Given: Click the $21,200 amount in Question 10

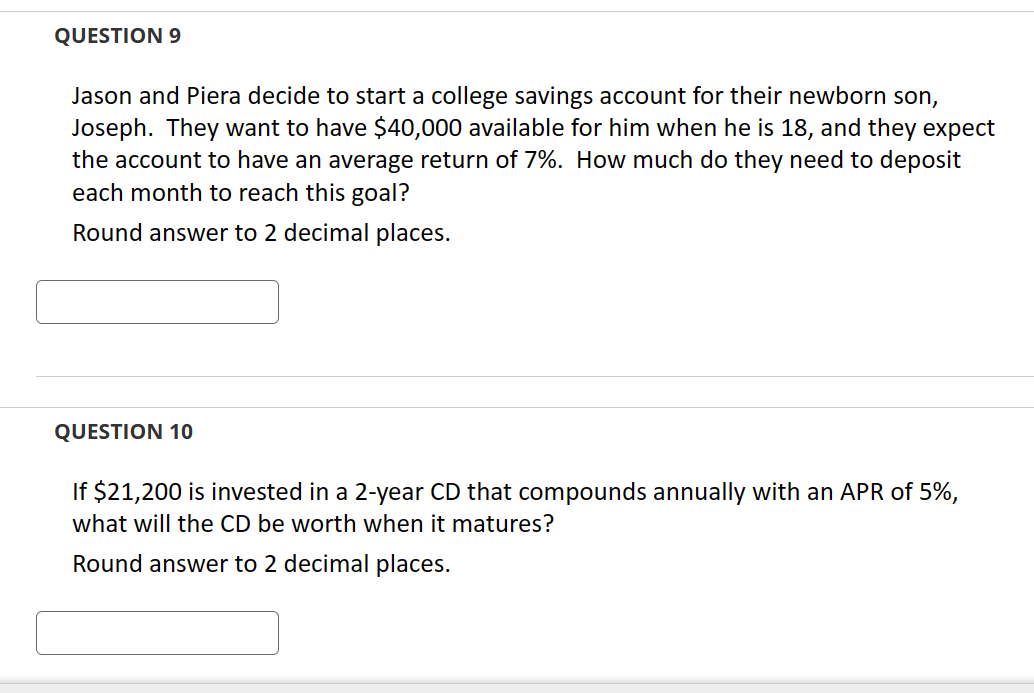Looking at the screenshot, I should coord(138,492).
